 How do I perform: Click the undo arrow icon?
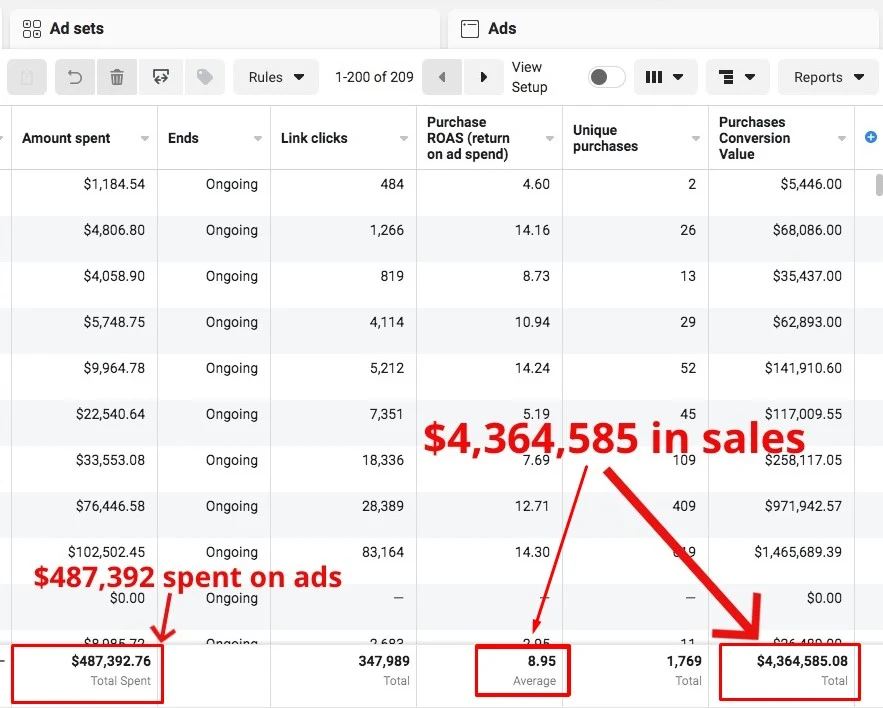pyautogui.click(x=75, y=77)
